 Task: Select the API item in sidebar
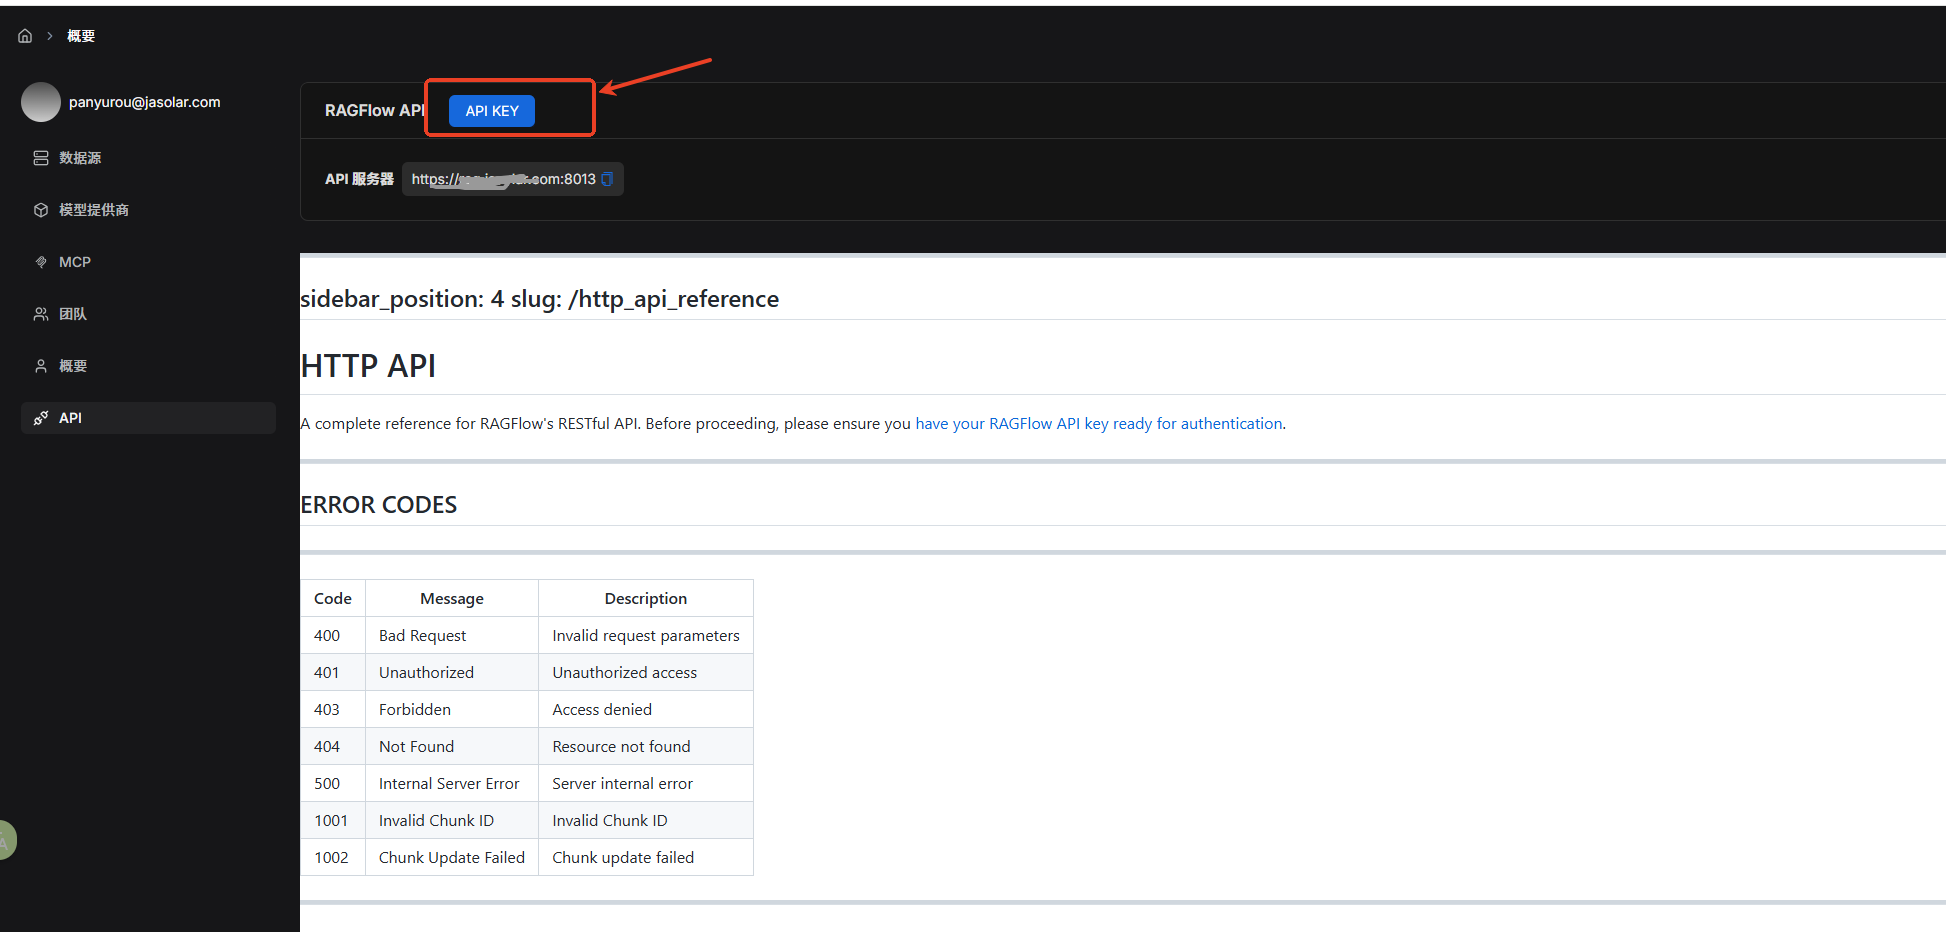click(70, 418)
